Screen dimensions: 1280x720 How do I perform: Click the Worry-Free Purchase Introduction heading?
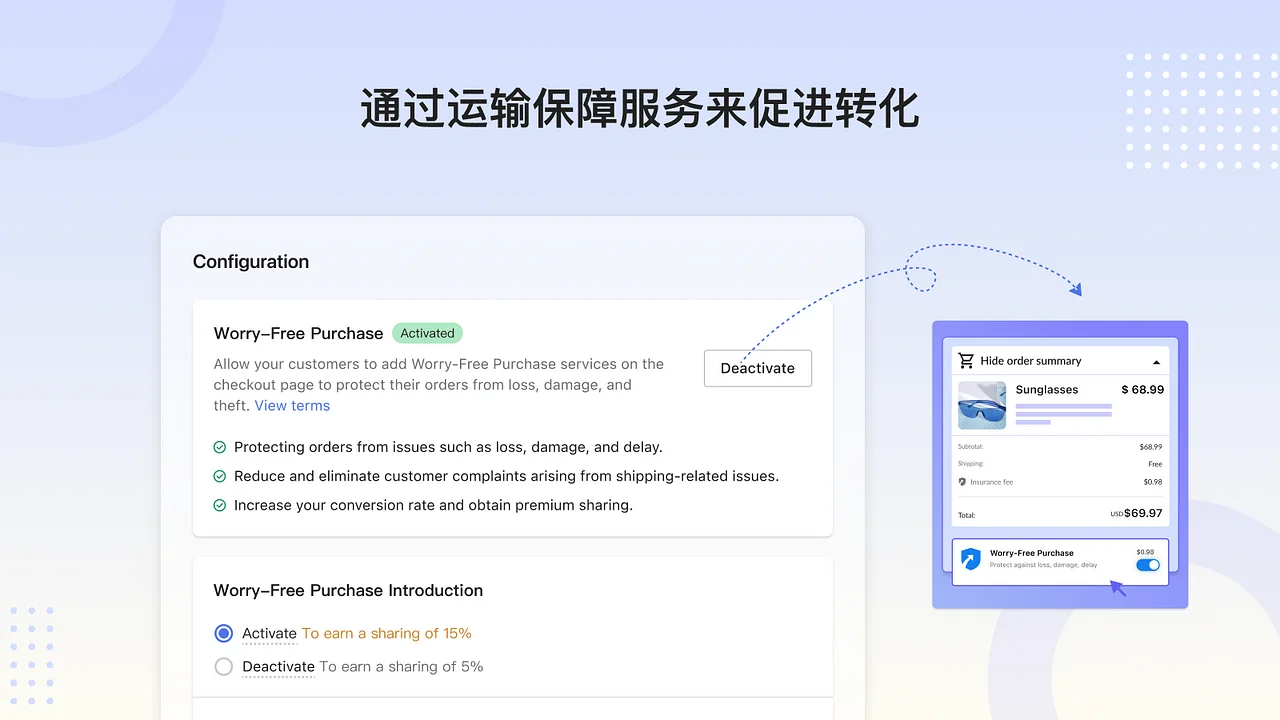348,590
